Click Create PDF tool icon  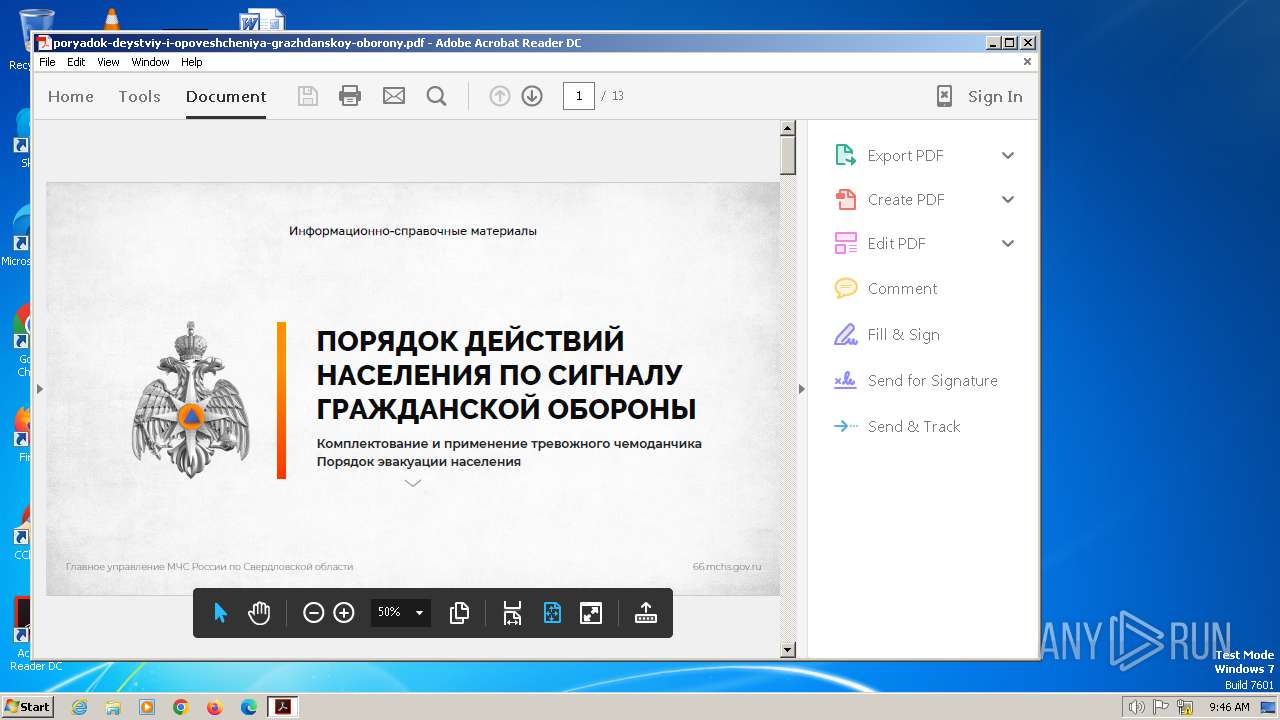pyautogui.click(x=846, y=199)
